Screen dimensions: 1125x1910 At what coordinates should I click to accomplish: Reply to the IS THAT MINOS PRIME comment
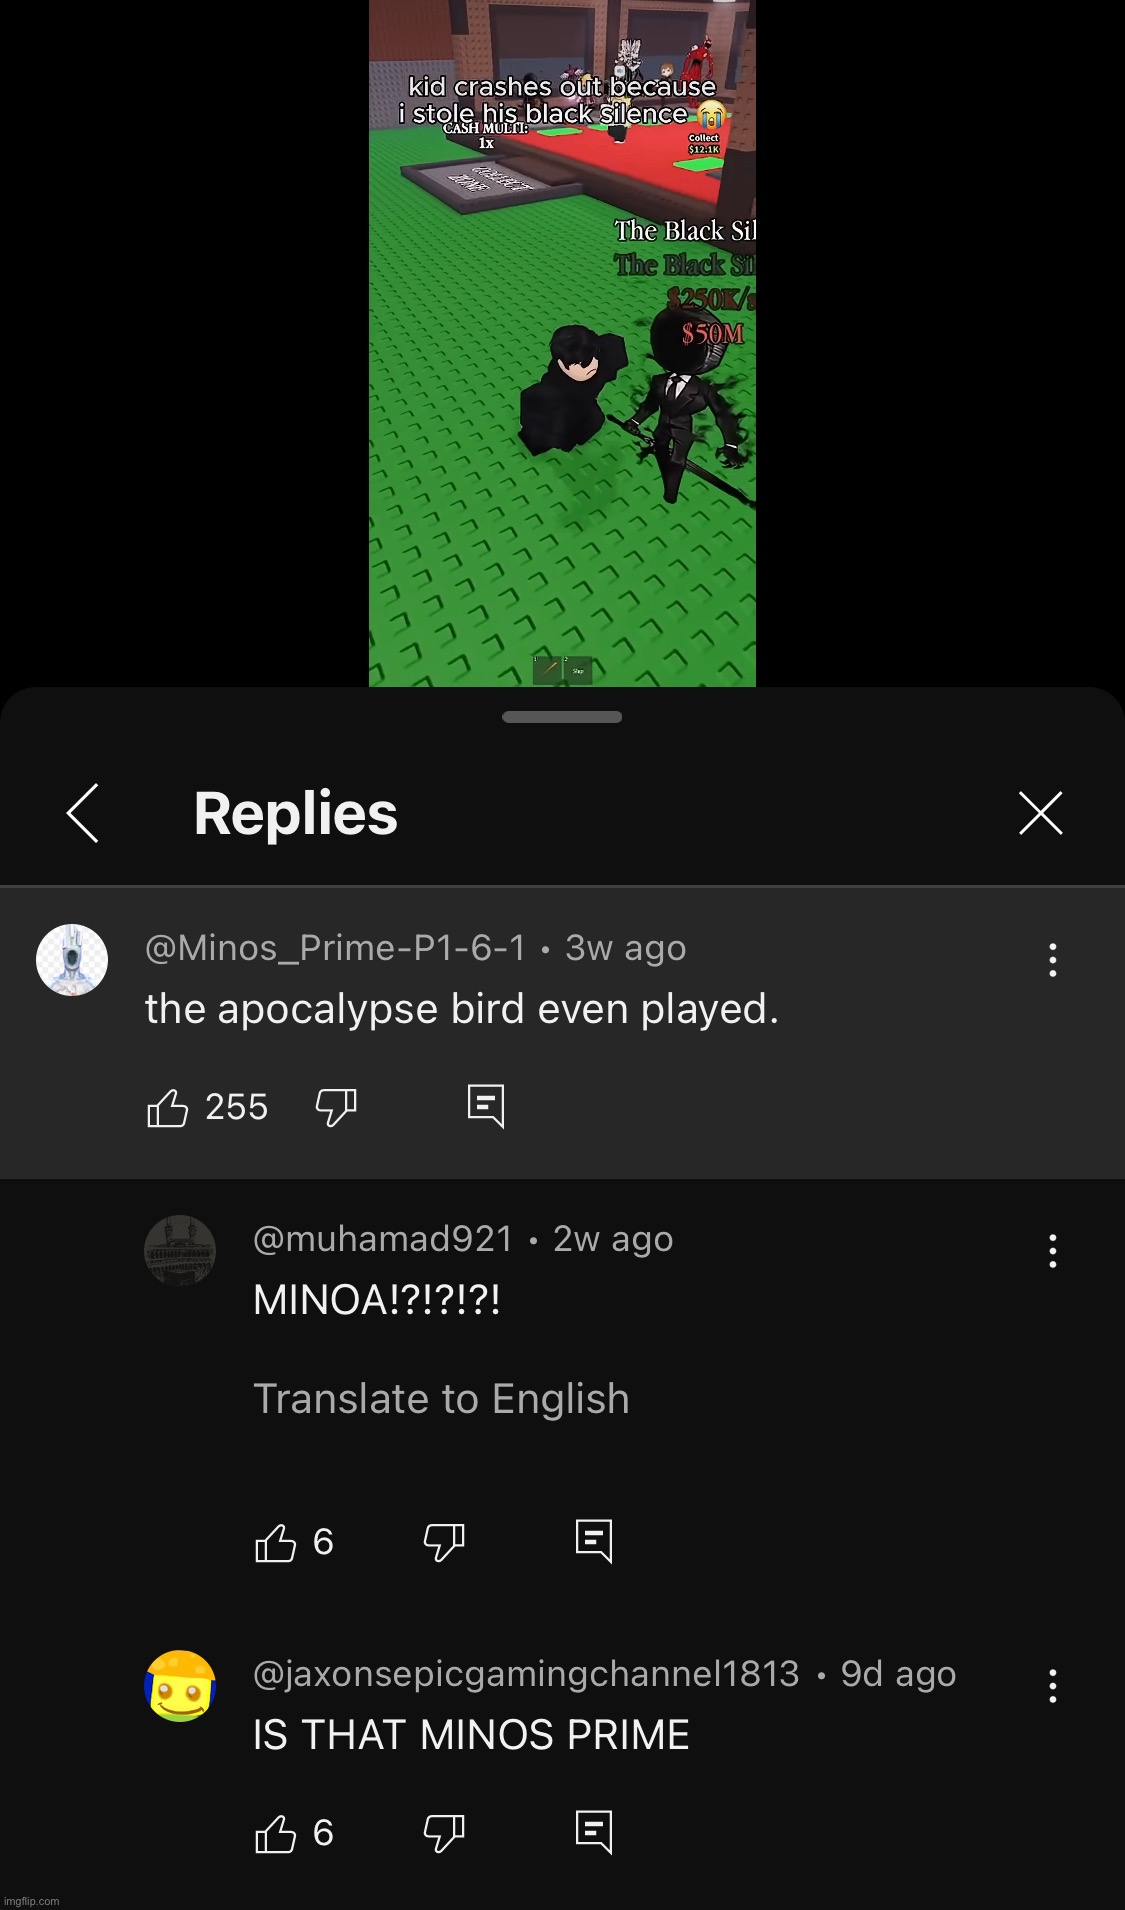coord(594,1832)
